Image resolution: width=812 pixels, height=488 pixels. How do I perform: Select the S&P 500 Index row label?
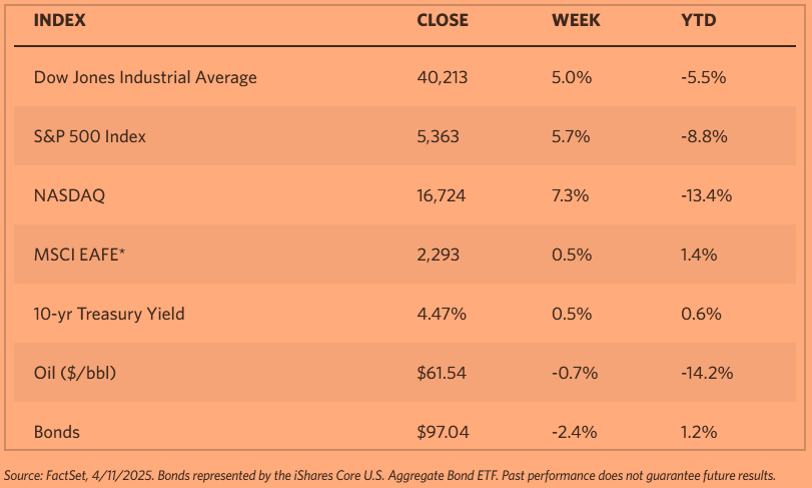coord(90,136)
